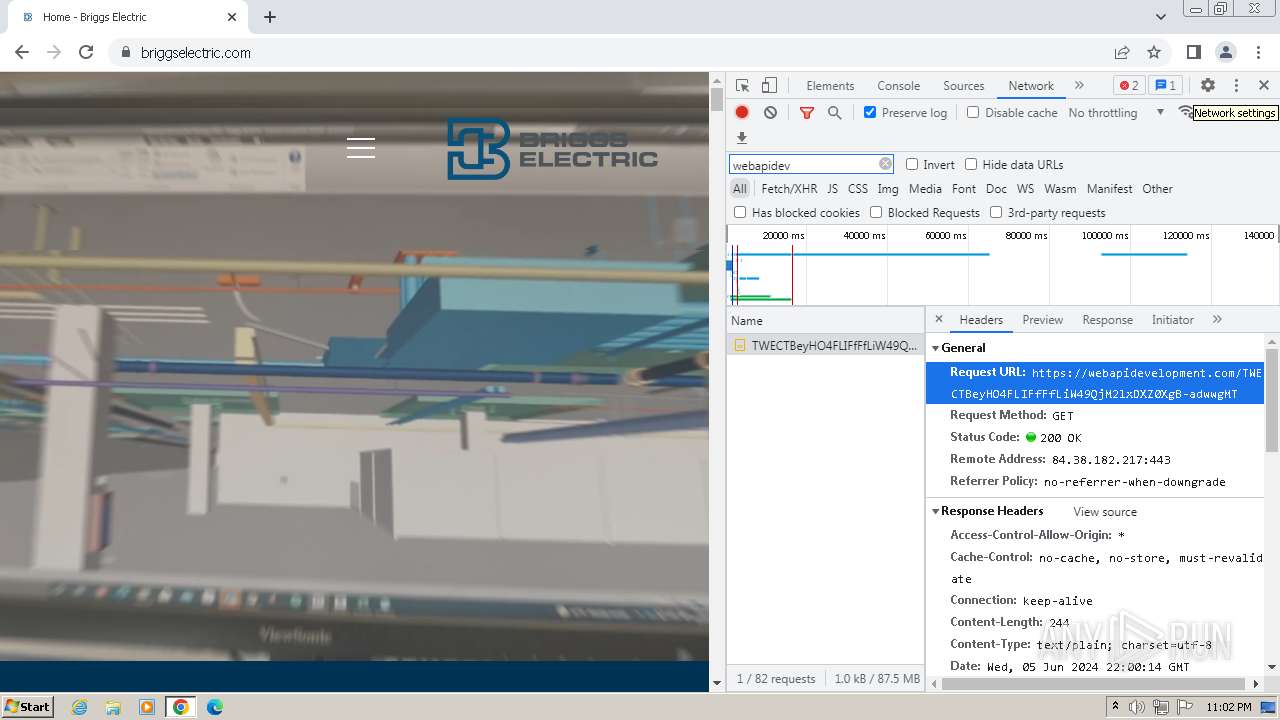View site information lock icon
The height and width of the screenshot is (720, 1280).
point(126,52)
